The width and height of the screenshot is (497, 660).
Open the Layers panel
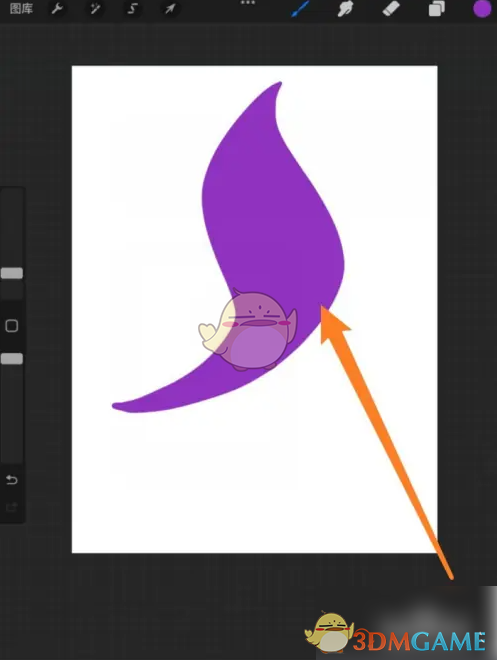point(436,9)
